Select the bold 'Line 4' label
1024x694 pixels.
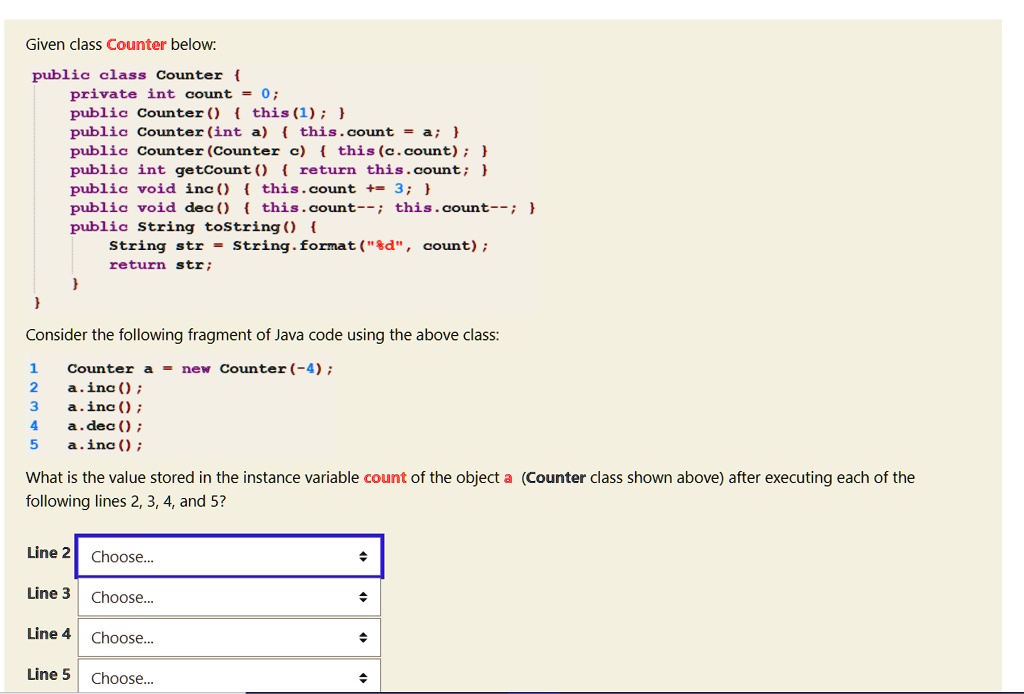49,633
